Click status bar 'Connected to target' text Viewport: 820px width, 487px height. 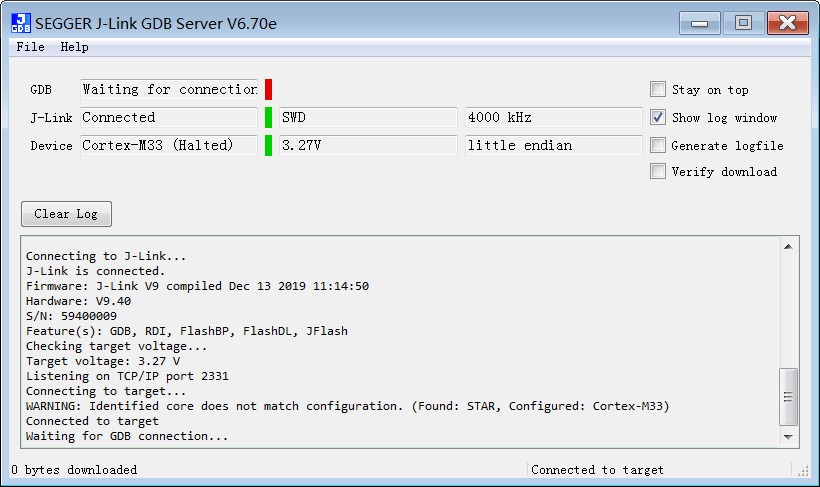[597, 470]
